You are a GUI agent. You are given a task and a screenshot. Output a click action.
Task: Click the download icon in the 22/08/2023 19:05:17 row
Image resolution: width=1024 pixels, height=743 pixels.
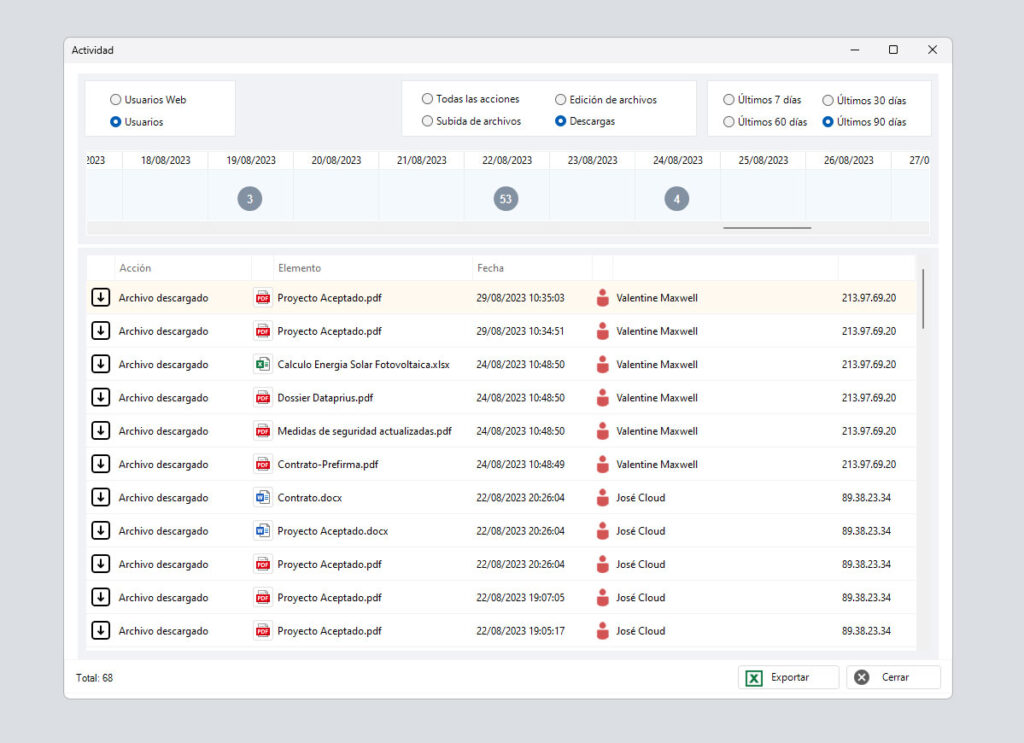[101, 630]
